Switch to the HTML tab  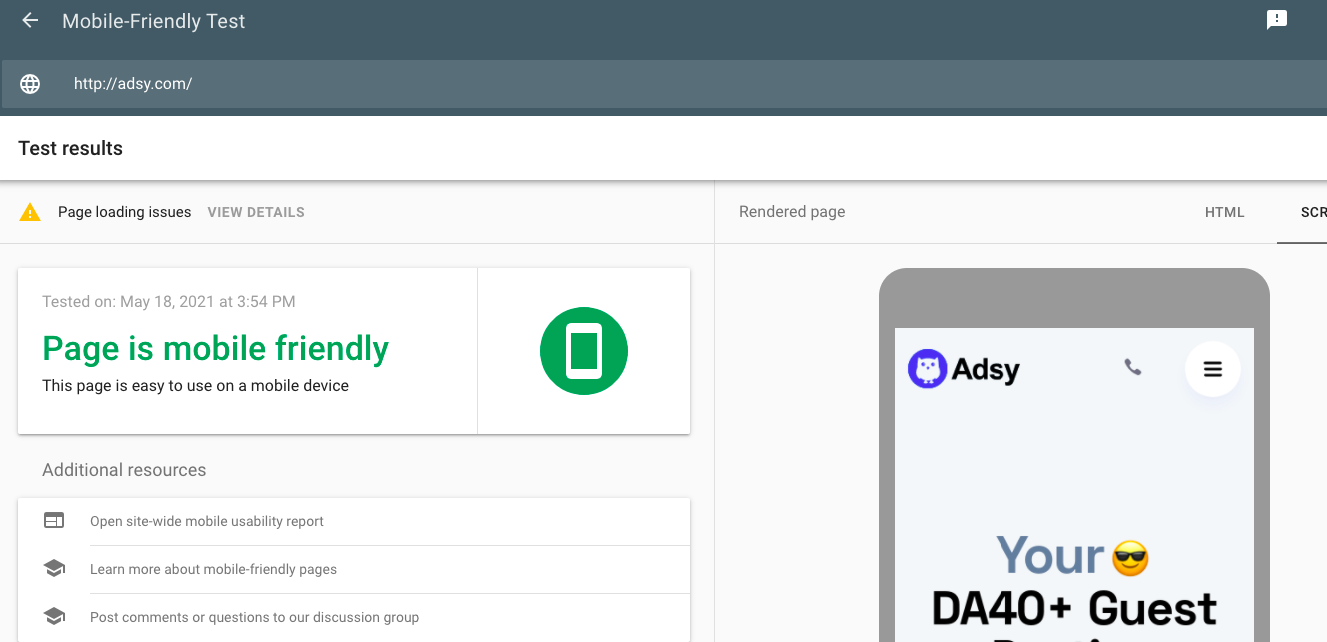(x=1224, y=212)
